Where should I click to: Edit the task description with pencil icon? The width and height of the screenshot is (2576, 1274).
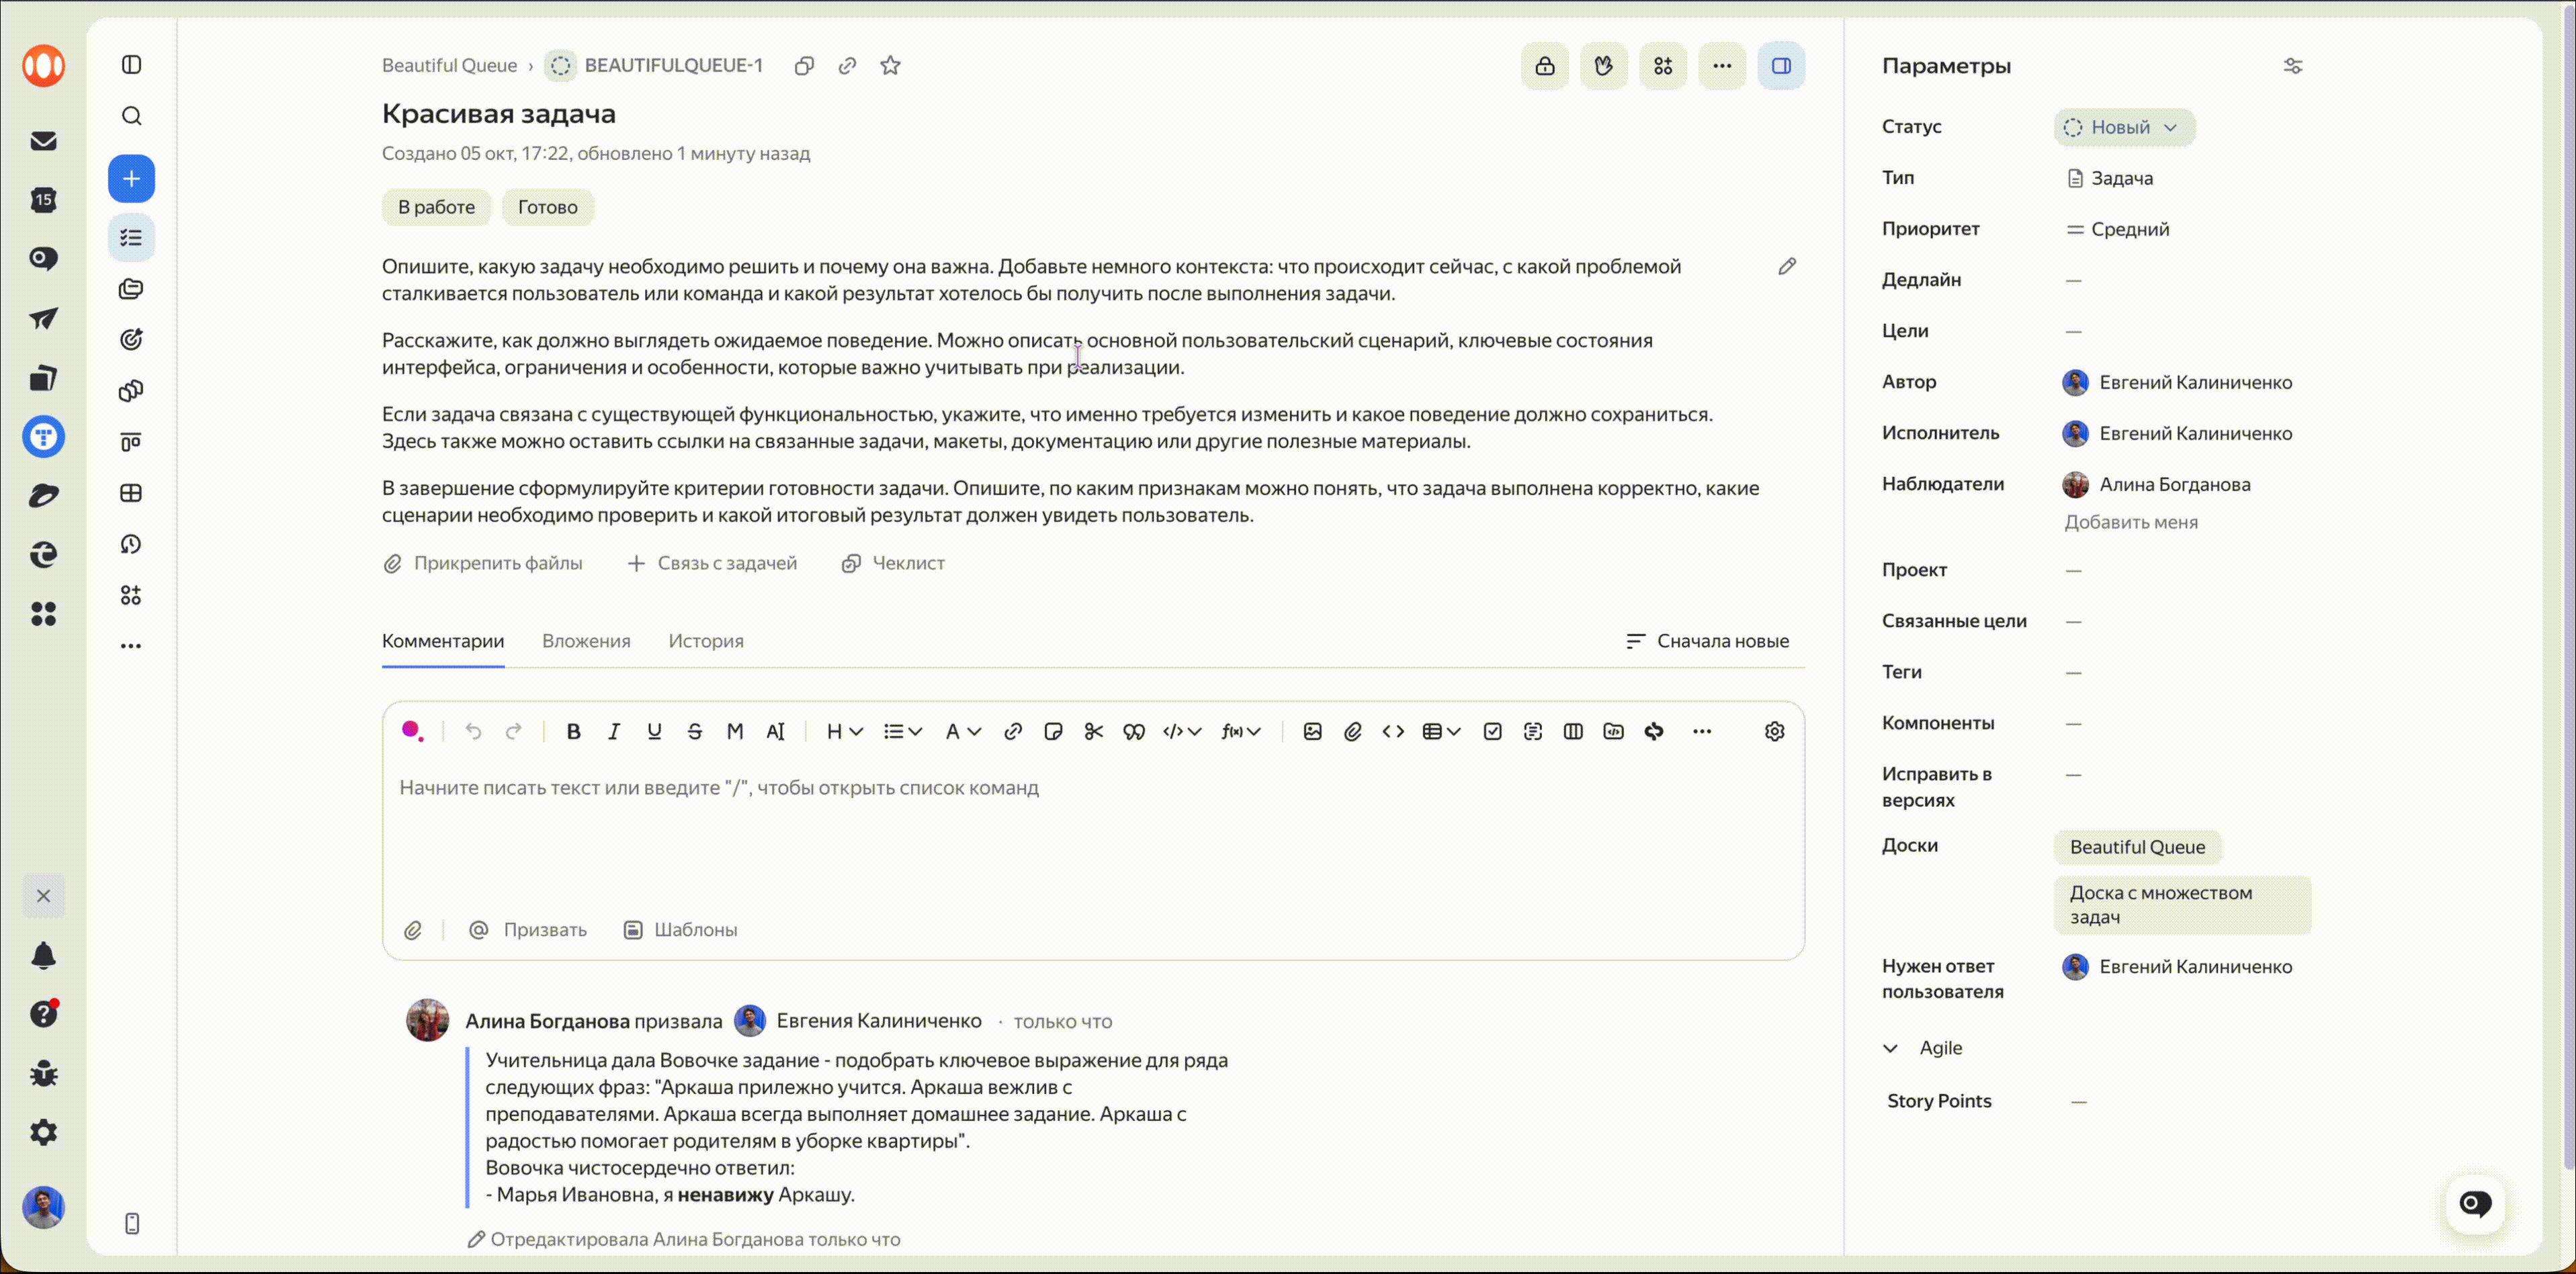click(x=1787, y=266)
